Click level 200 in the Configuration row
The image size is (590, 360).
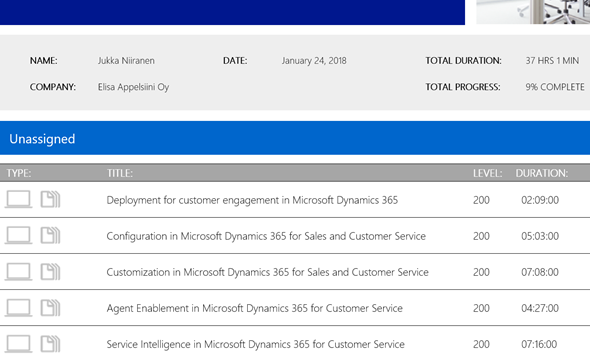click(x=481, y=236)
